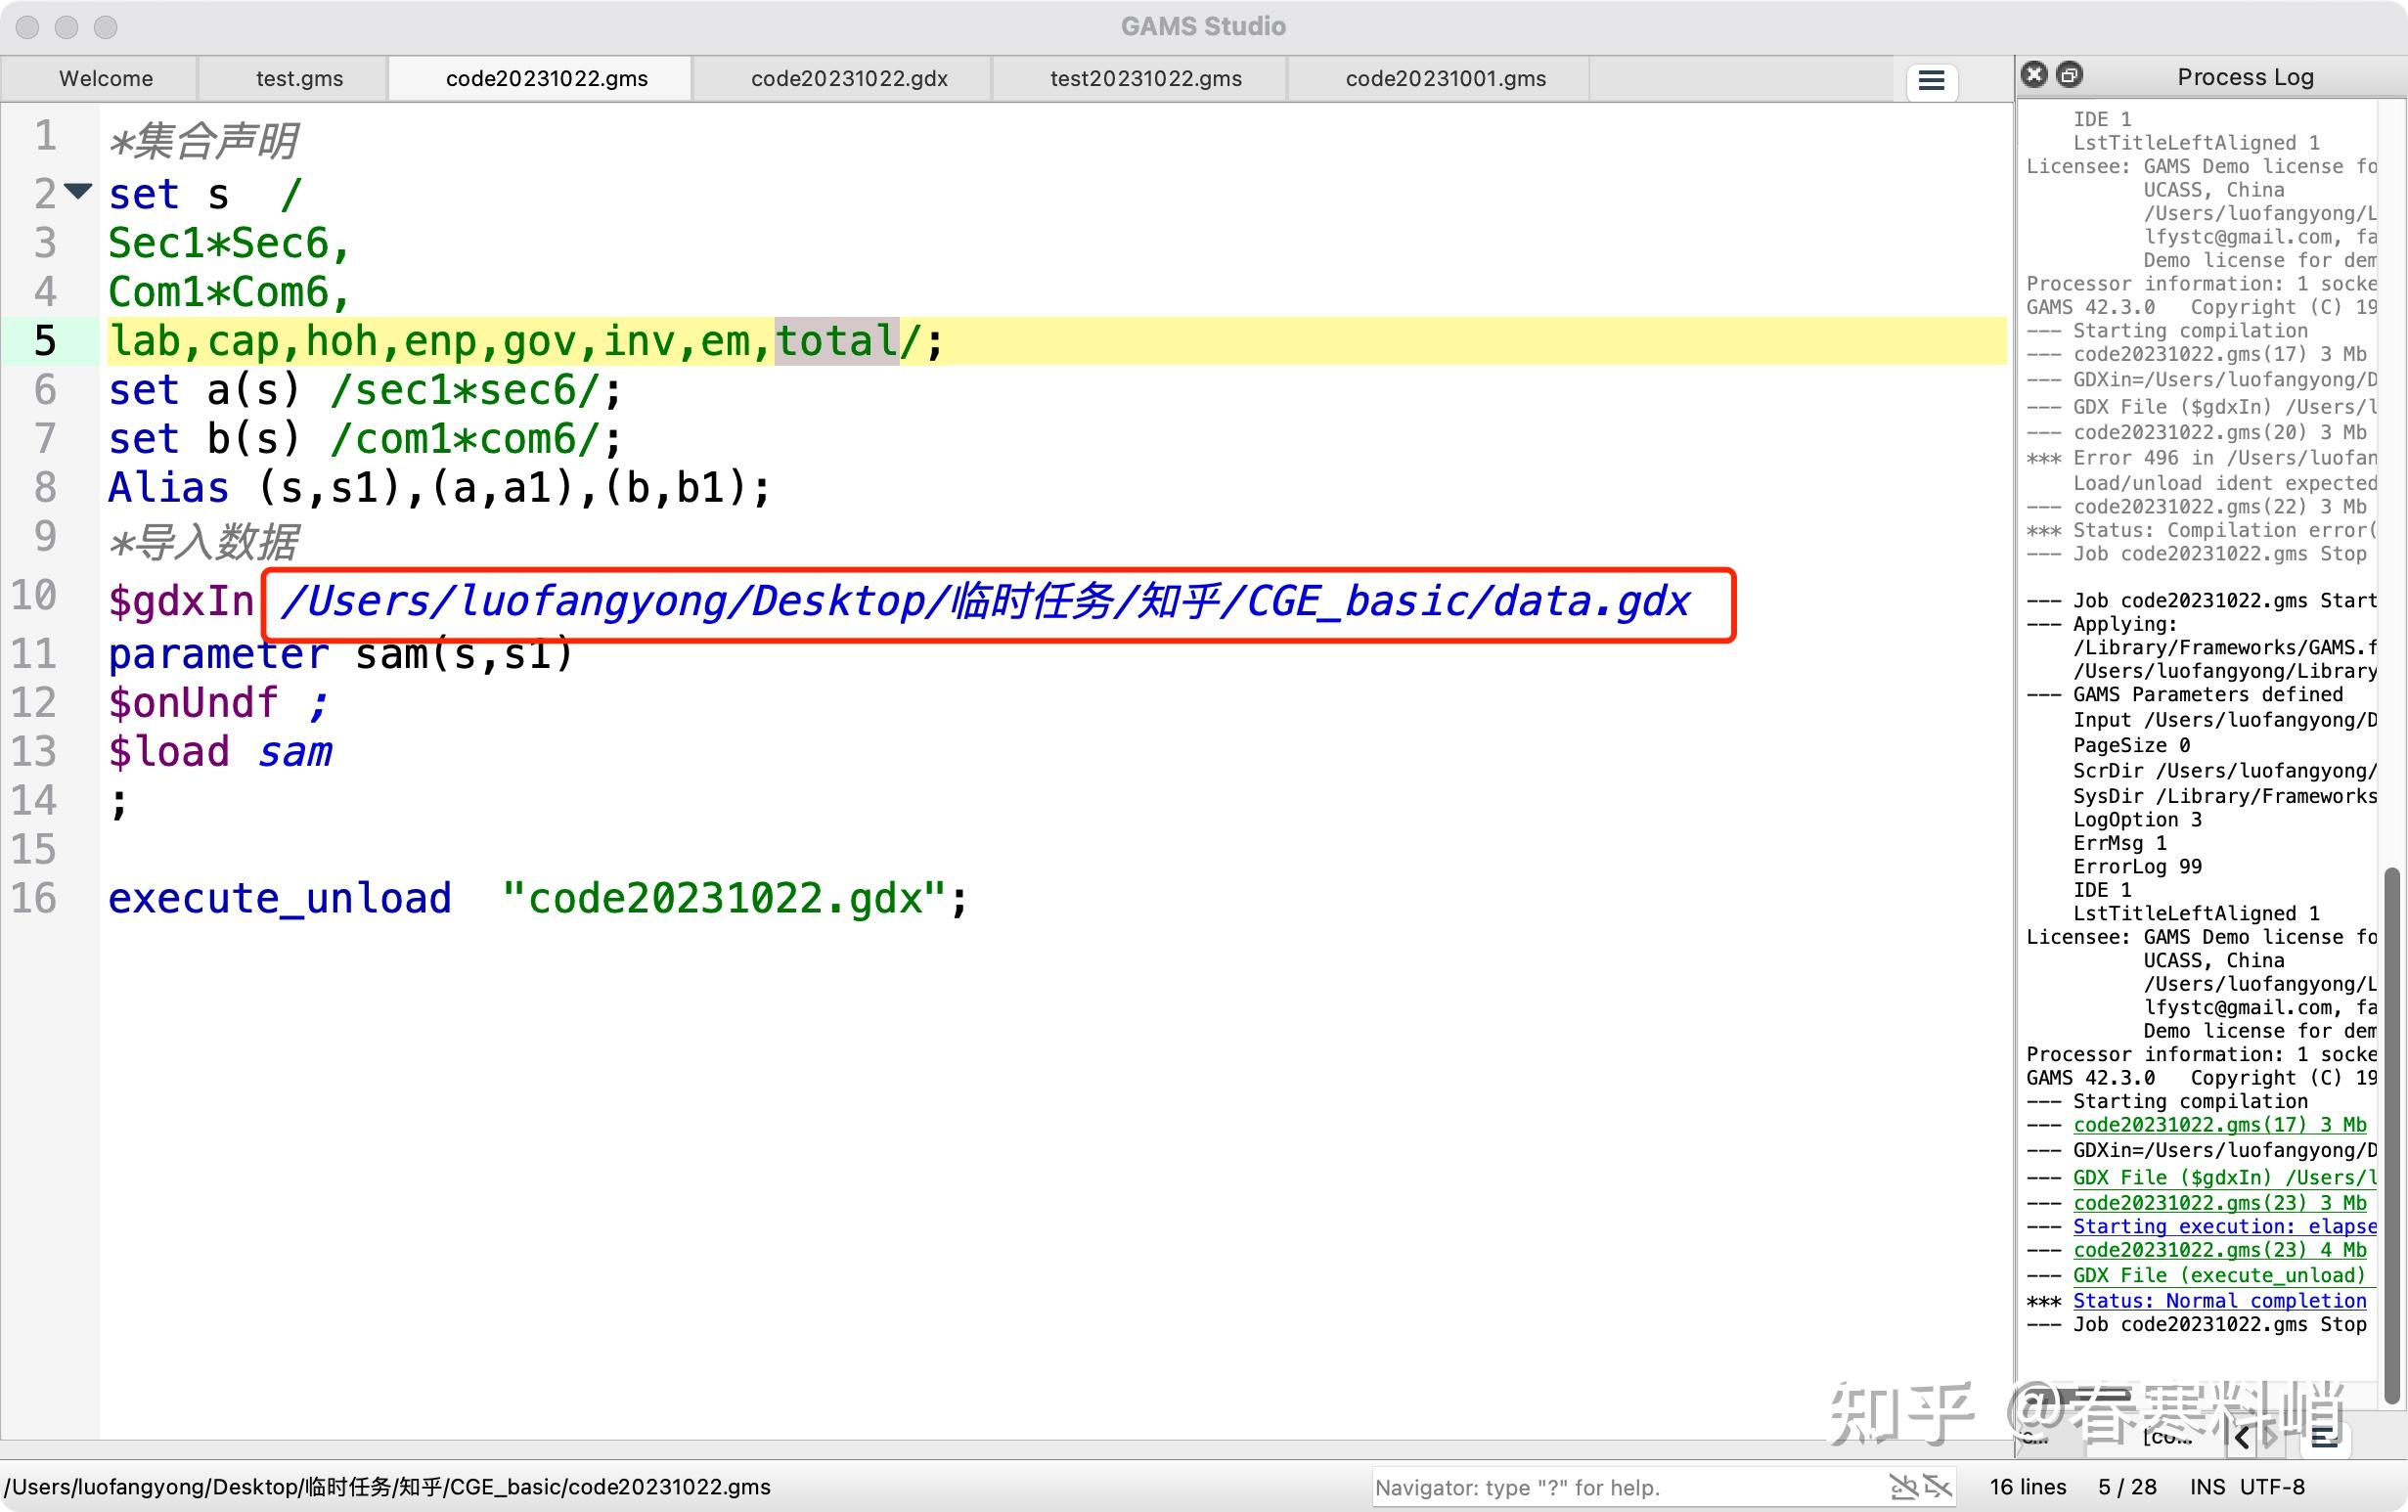Open the code20231001.gms tab

1445,79
